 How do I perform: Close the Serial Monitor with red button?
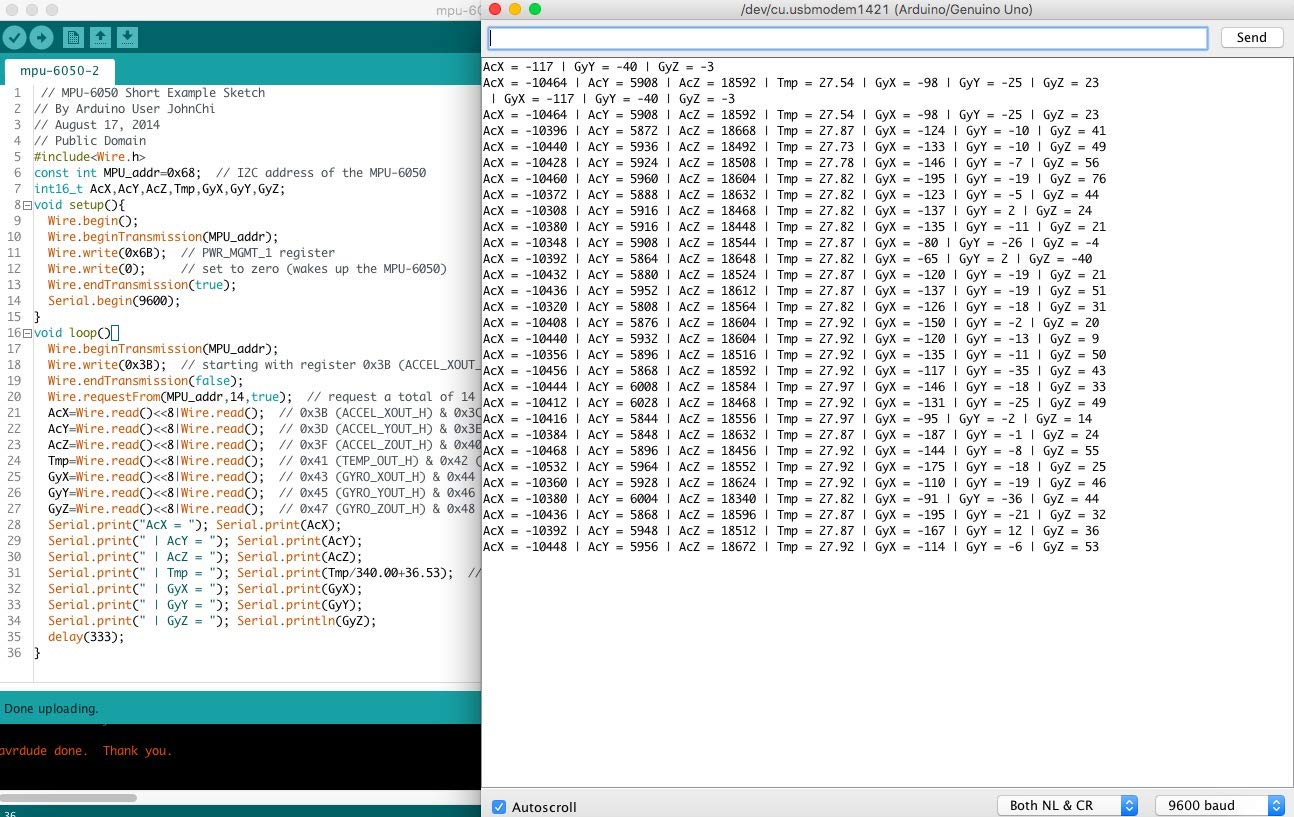(x=495, y=9)
